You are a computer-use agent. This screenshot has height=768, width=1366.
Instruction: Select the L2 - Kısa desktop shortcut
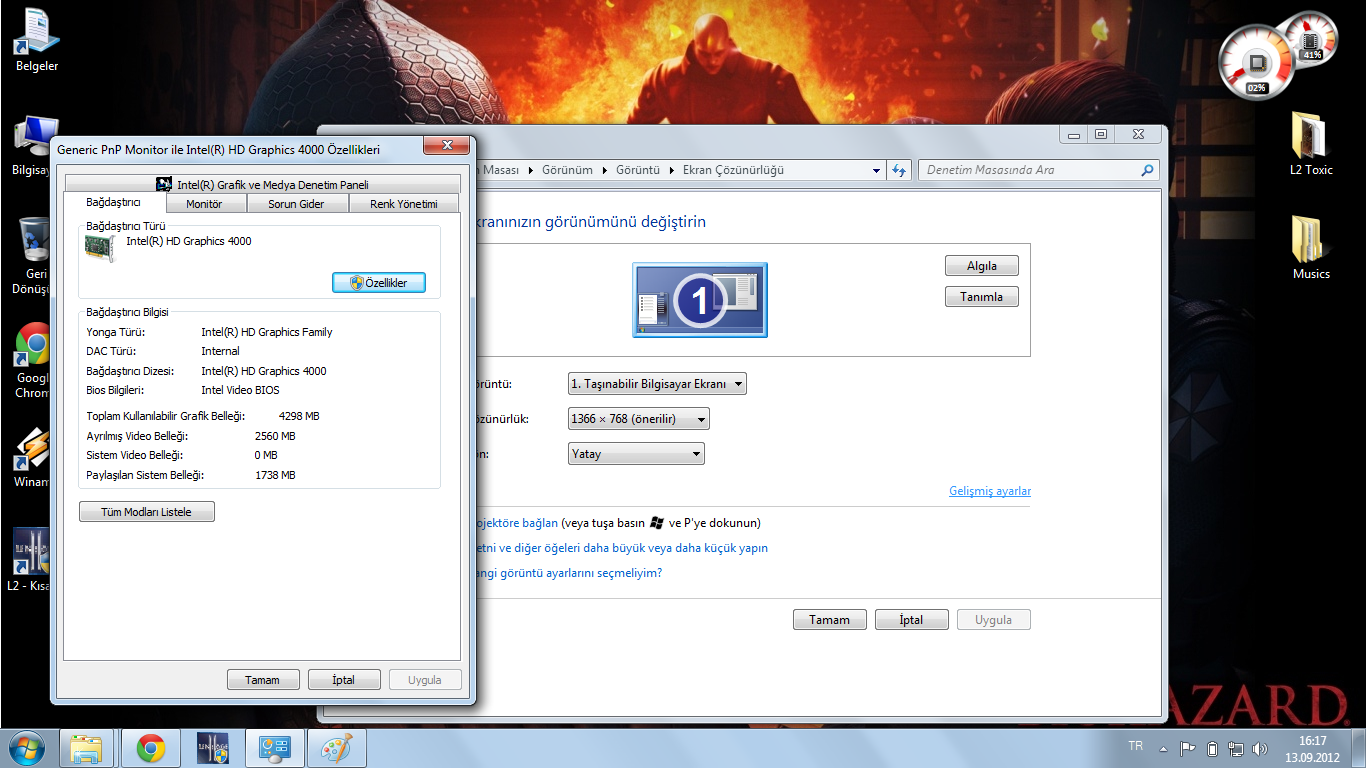click(31, 560)
